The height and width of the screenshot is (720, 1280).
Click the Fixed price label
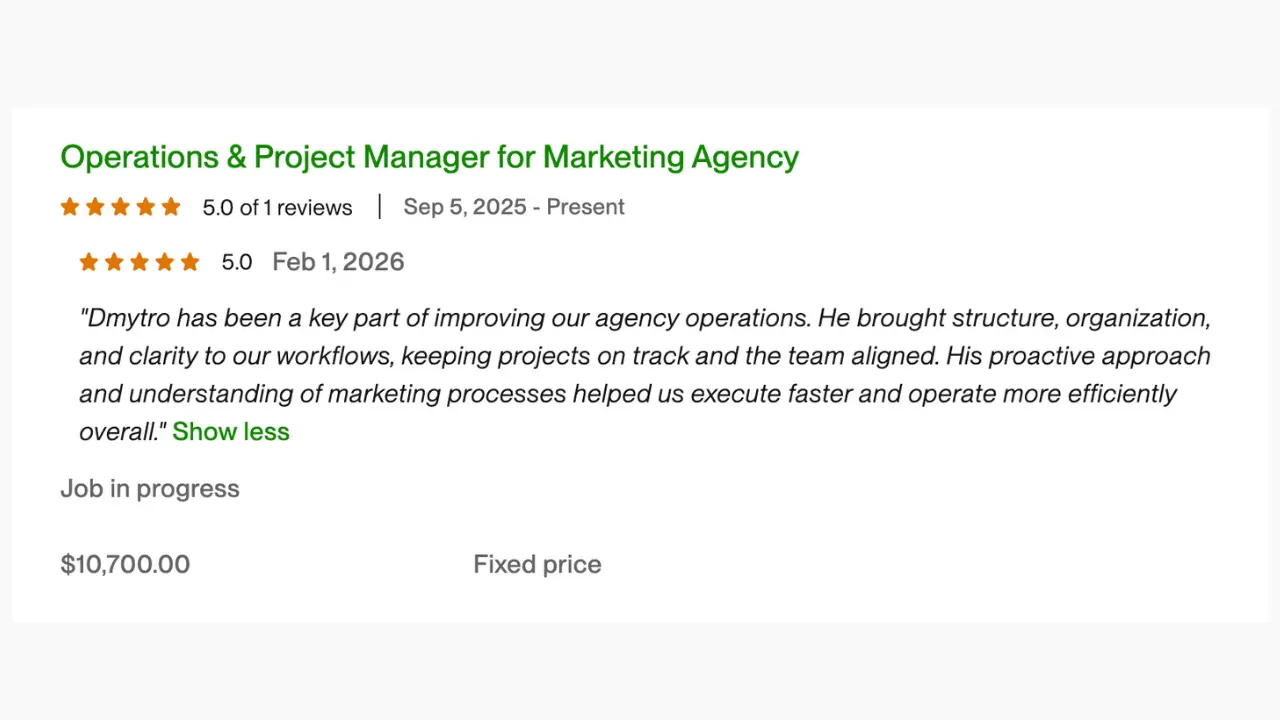(x=537, y=564)
